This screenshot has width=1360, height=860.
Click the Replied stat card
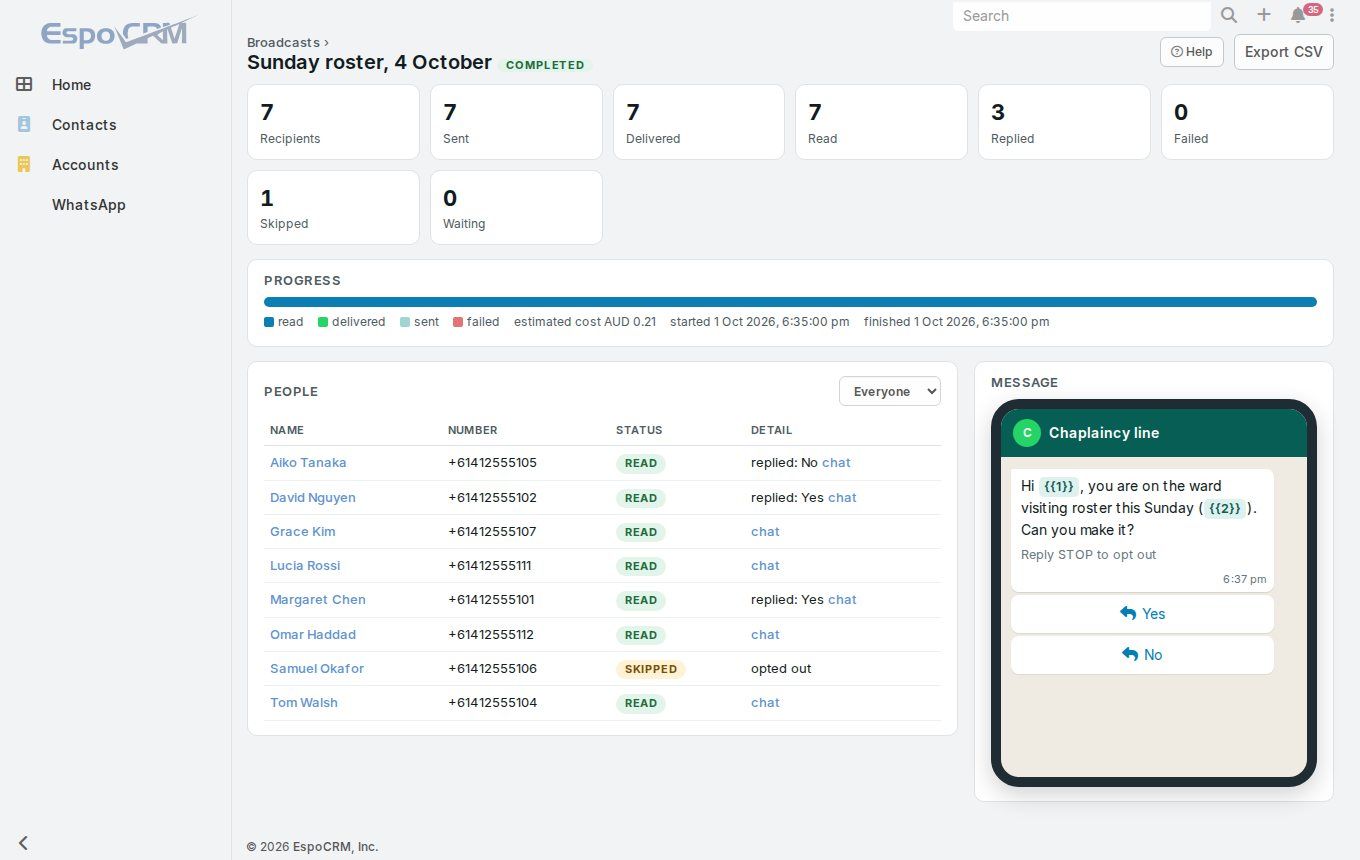coord(1064,122)
